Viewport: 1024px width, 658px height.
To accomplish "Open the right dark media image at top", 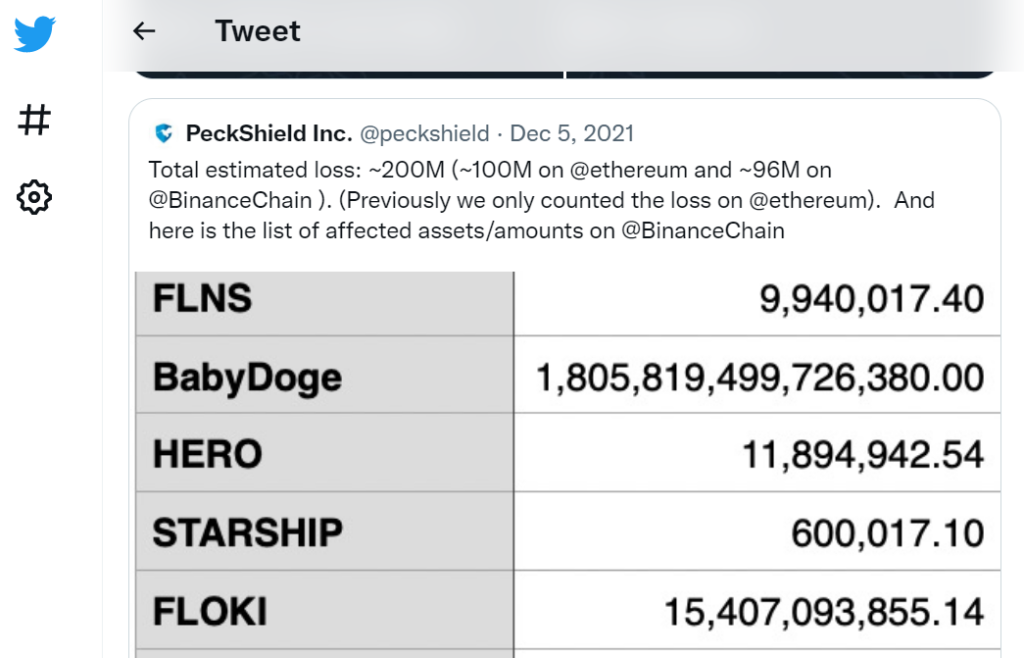I will (x=781, y=73).
